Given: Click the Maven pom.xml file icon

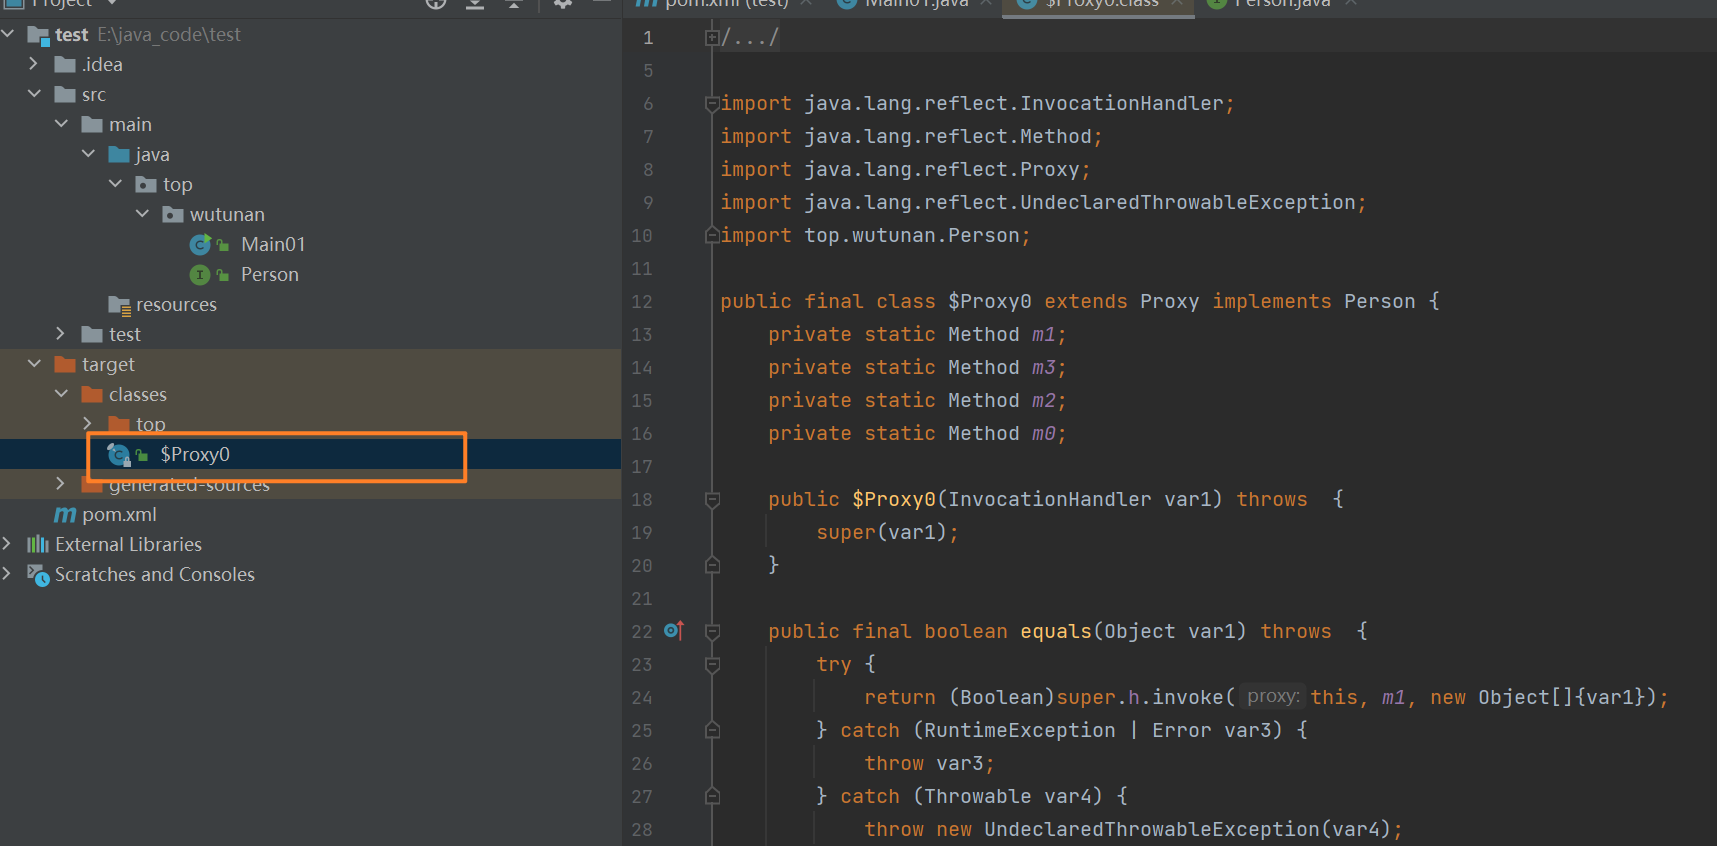Looking at the screenshot, I should point(65,515).
